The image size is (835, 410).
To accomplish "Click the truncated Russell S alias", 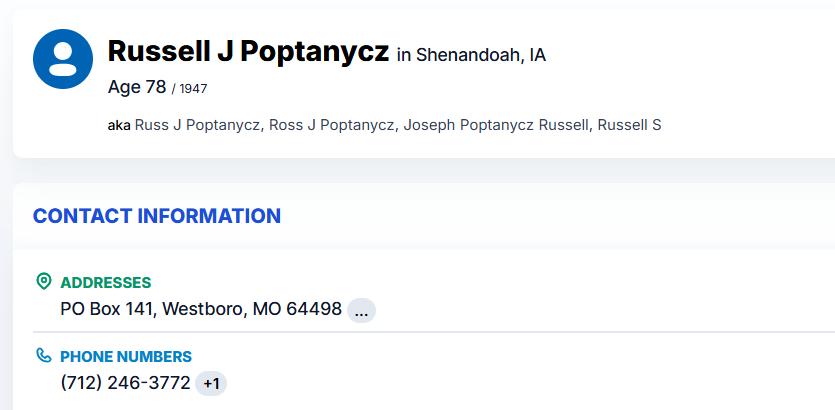I will click(x=629, y=125).
